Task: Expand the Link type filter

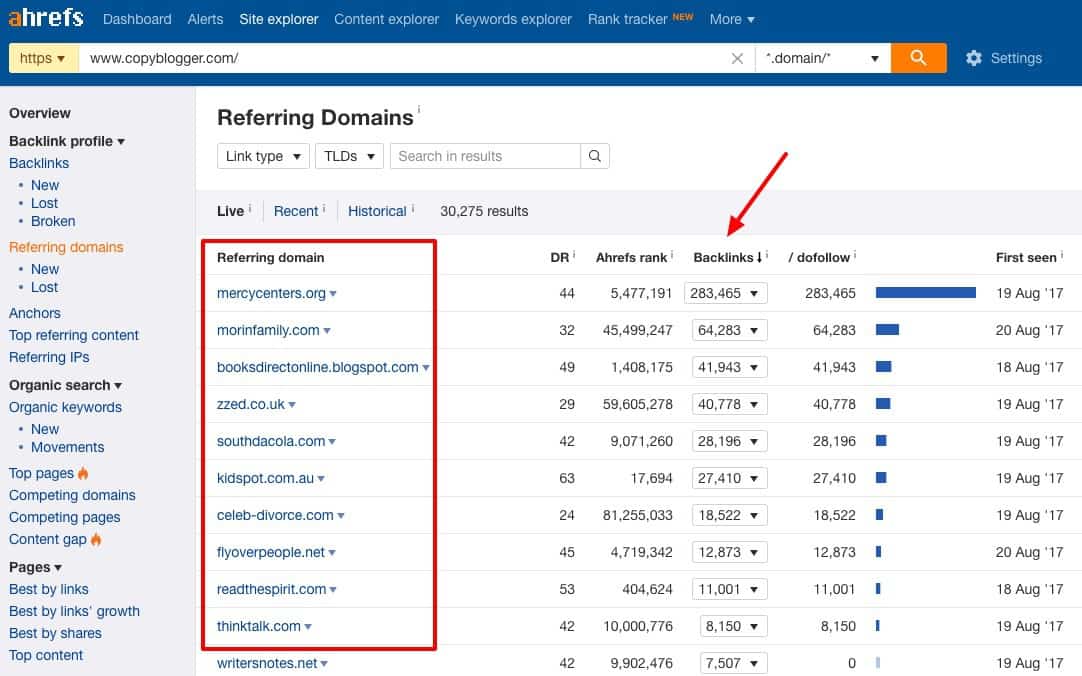Action: [x=263, y=156]
